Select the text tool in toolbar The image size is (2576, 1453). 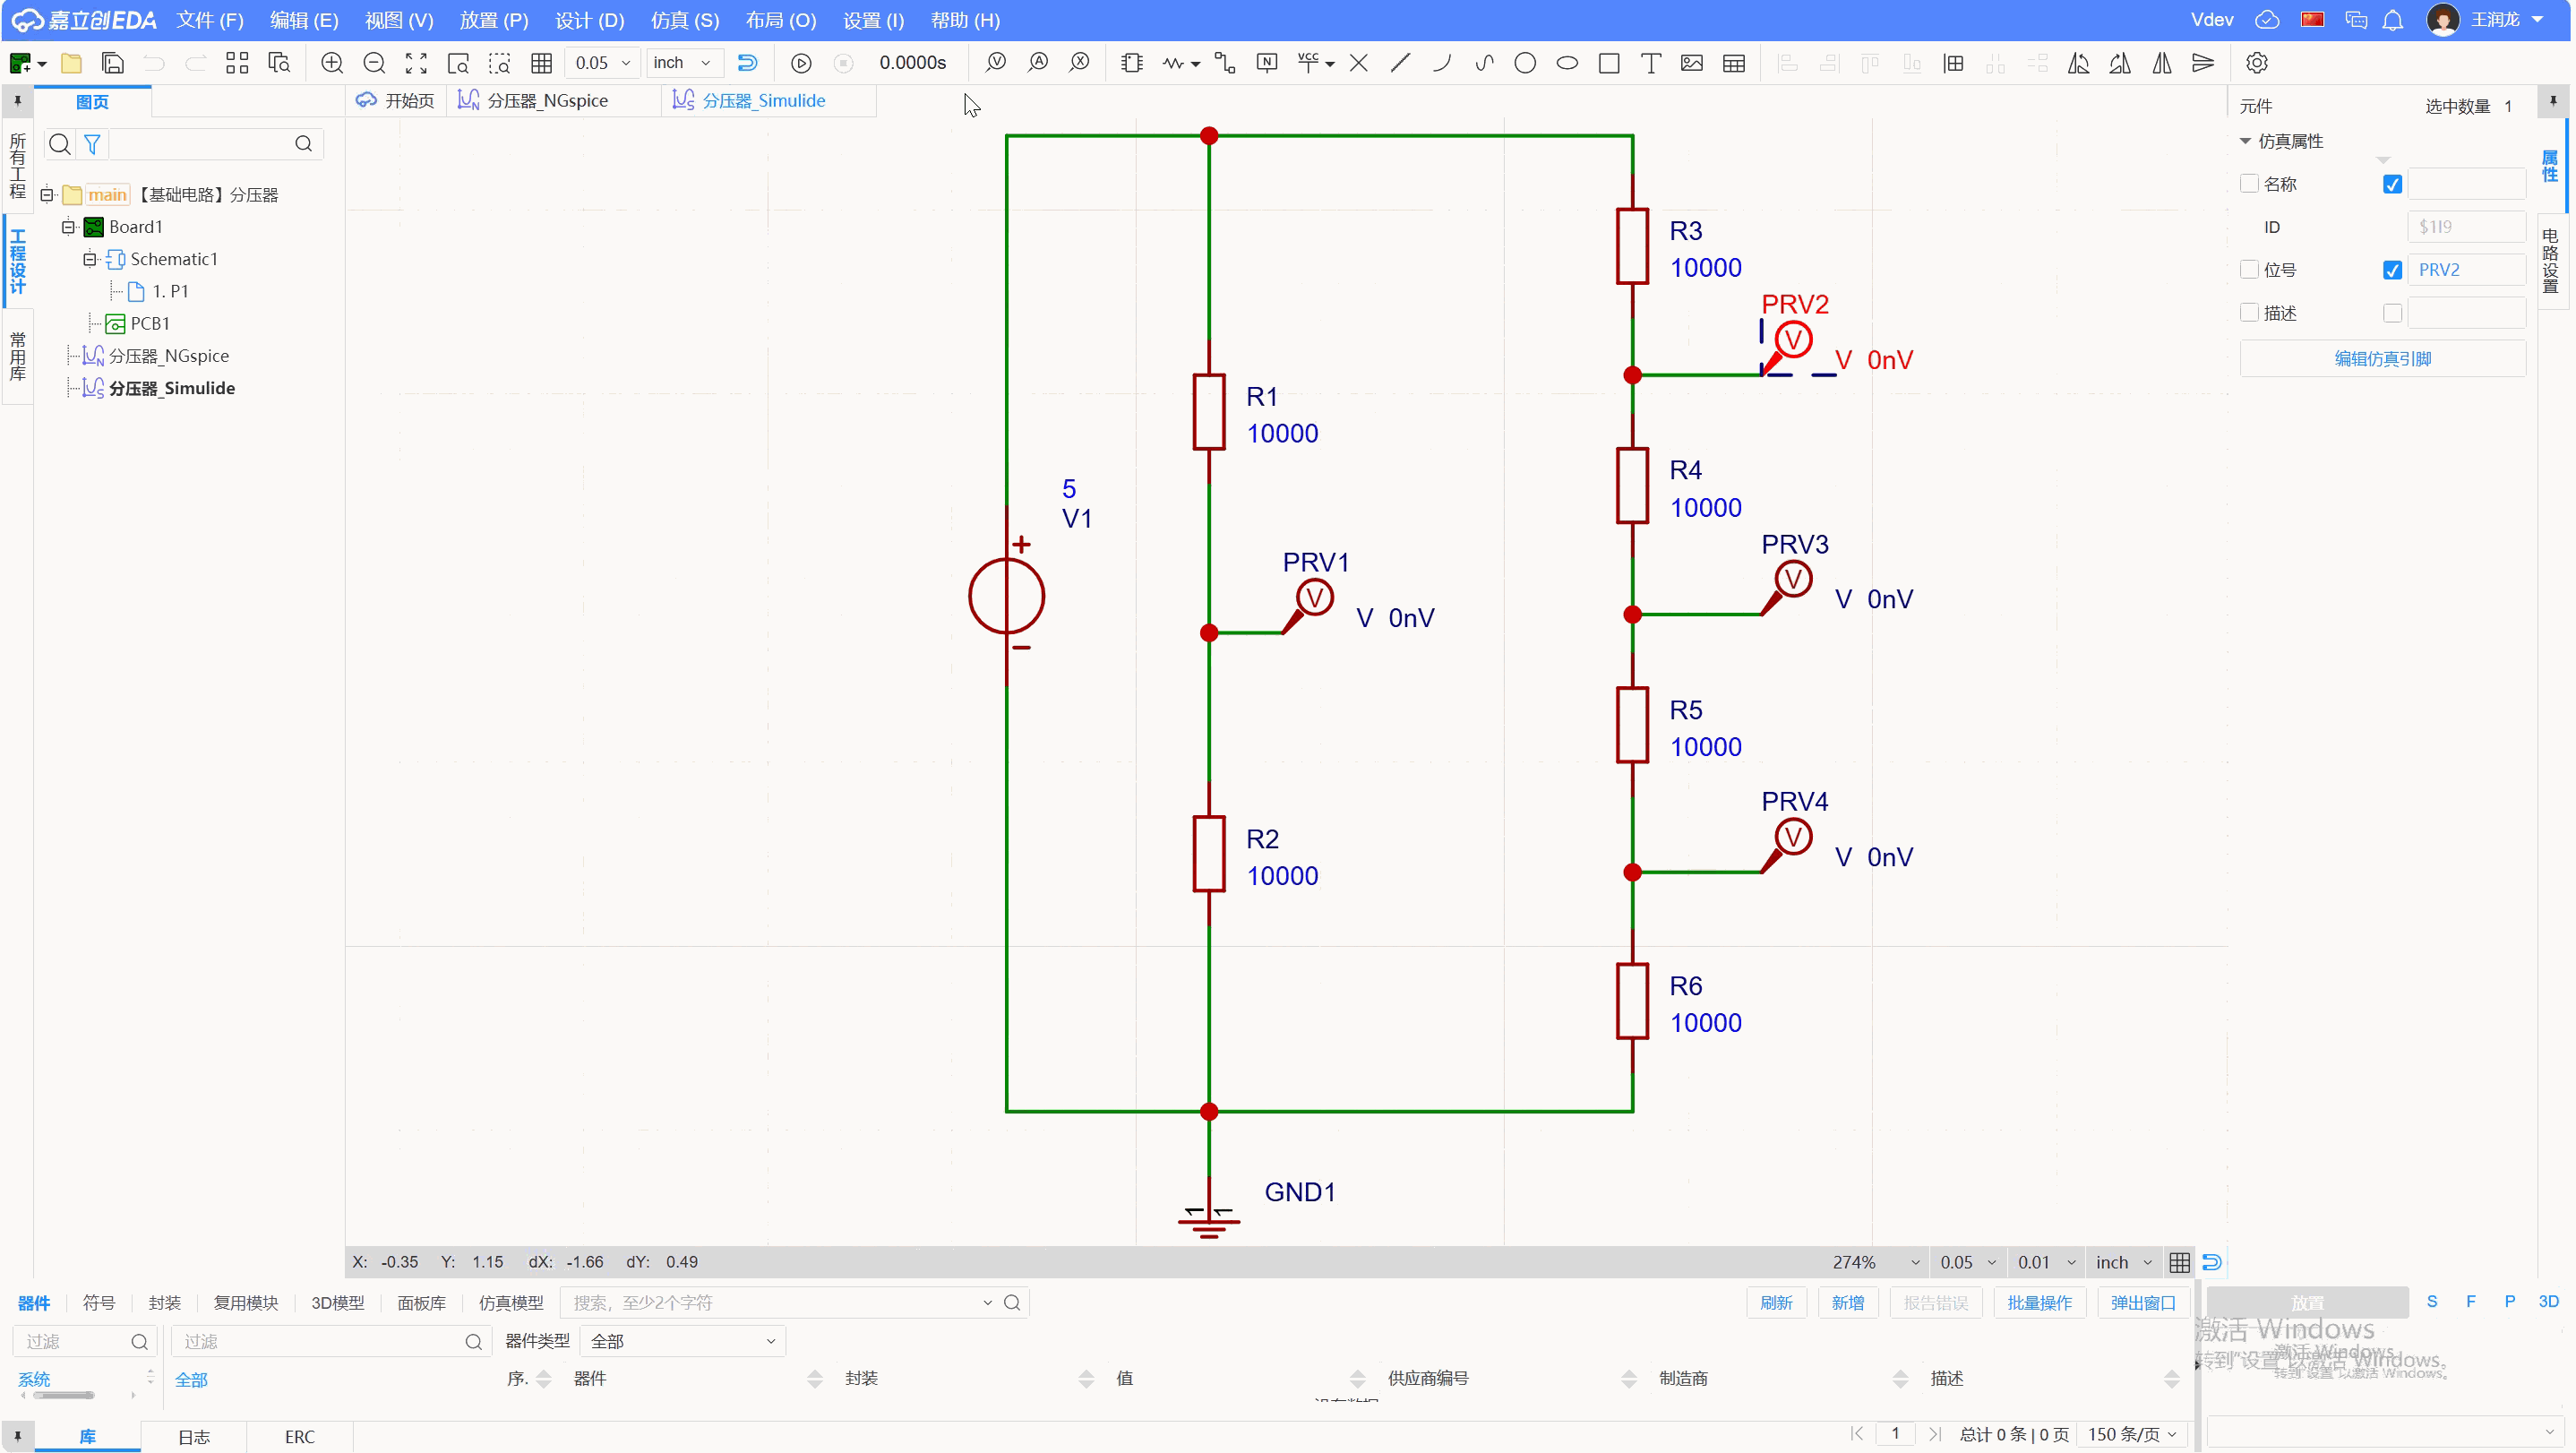click(x=1650, y=63)
